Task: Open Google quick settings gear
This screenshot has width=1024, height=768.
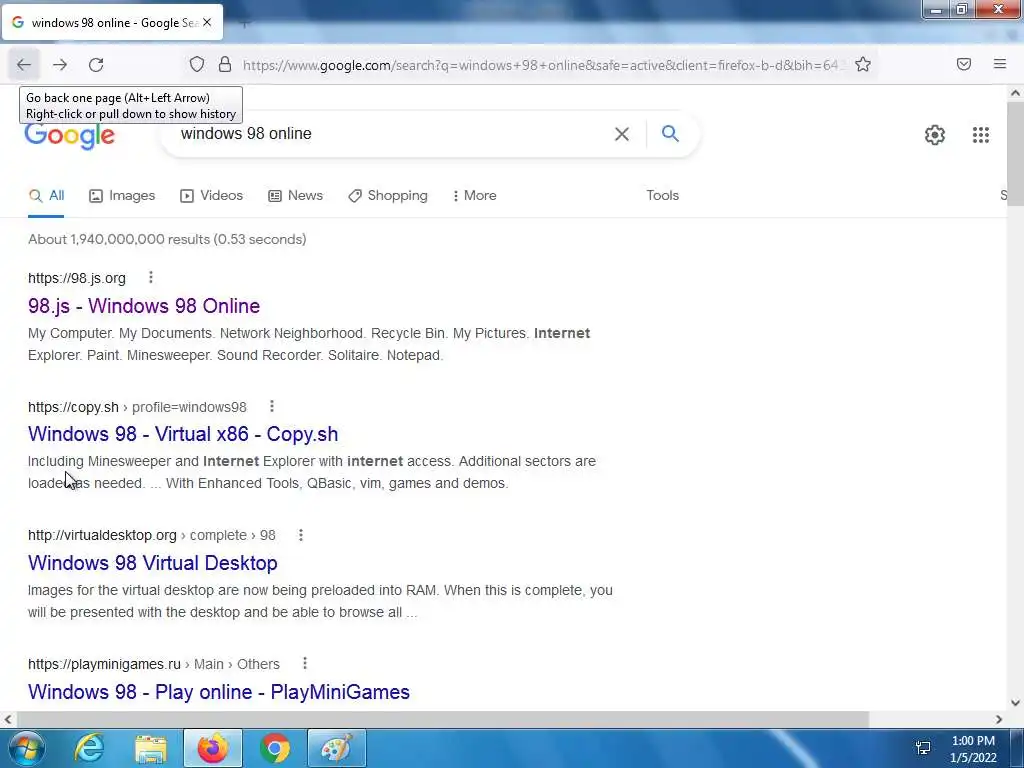Action: 935,135
